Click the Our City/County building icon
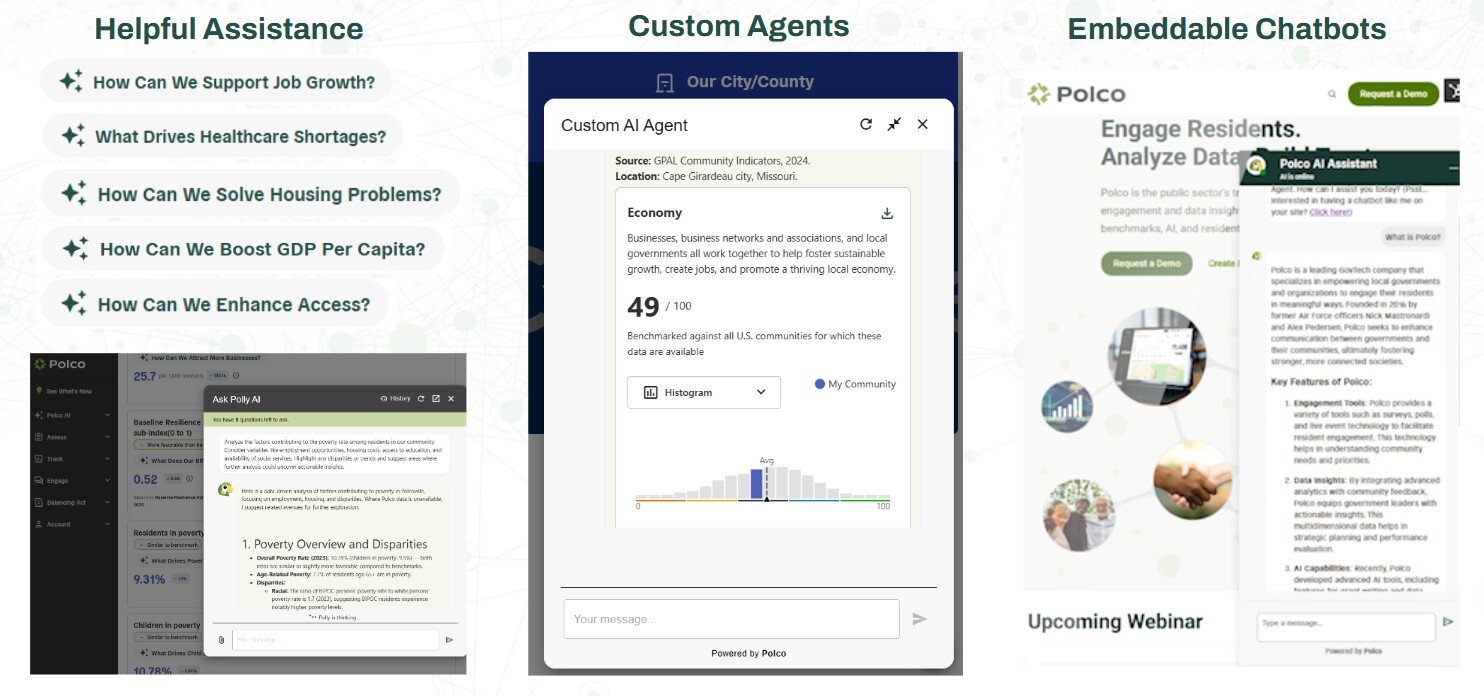Screen dimensions: 1484x696 665,82
